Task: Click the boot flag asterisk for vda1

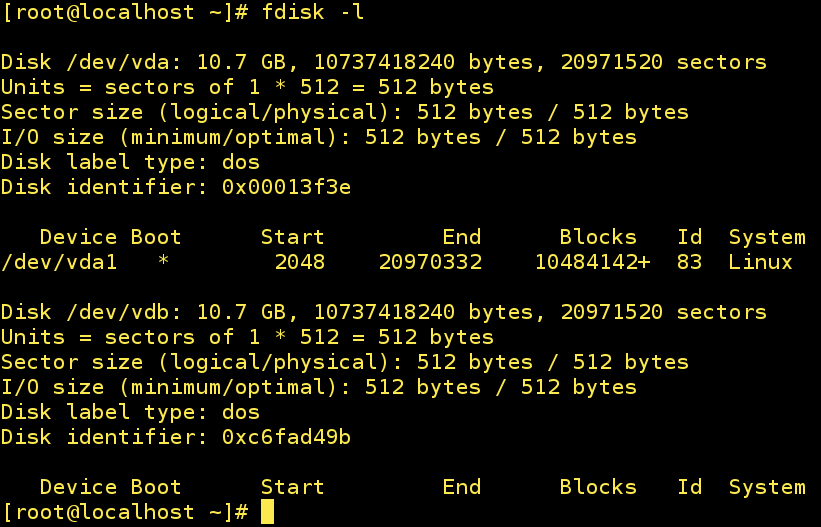Action: tap(163, 262)
